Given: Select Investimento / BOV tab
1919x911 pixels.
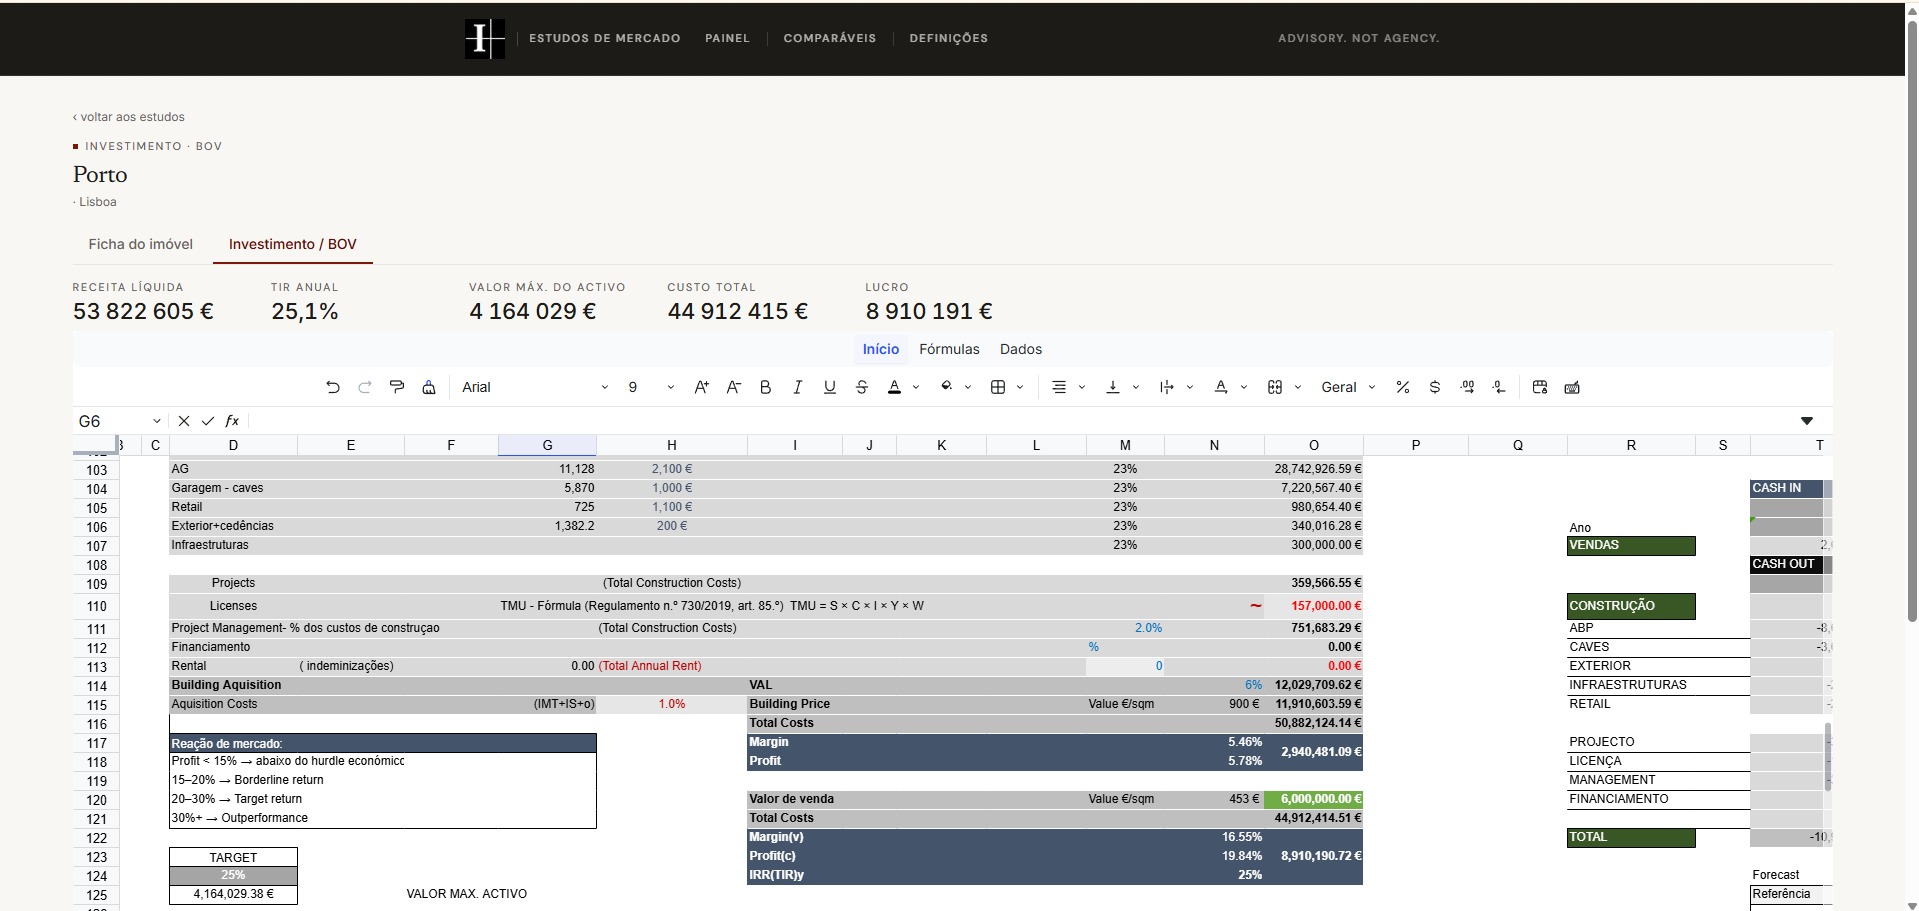Looking at the screenshot, I should tap(293, 244).
